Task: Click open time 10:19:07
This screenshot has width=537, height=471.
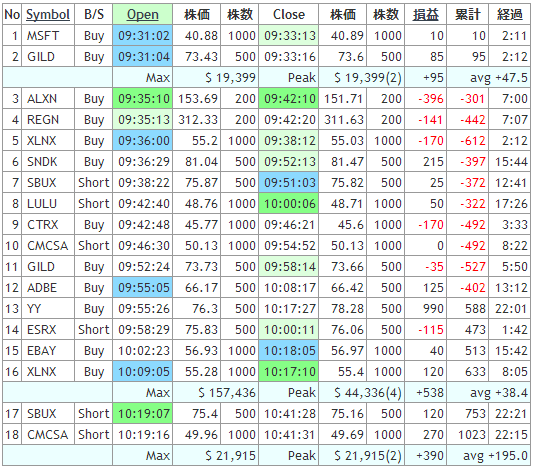Action: tap(142, 413)
